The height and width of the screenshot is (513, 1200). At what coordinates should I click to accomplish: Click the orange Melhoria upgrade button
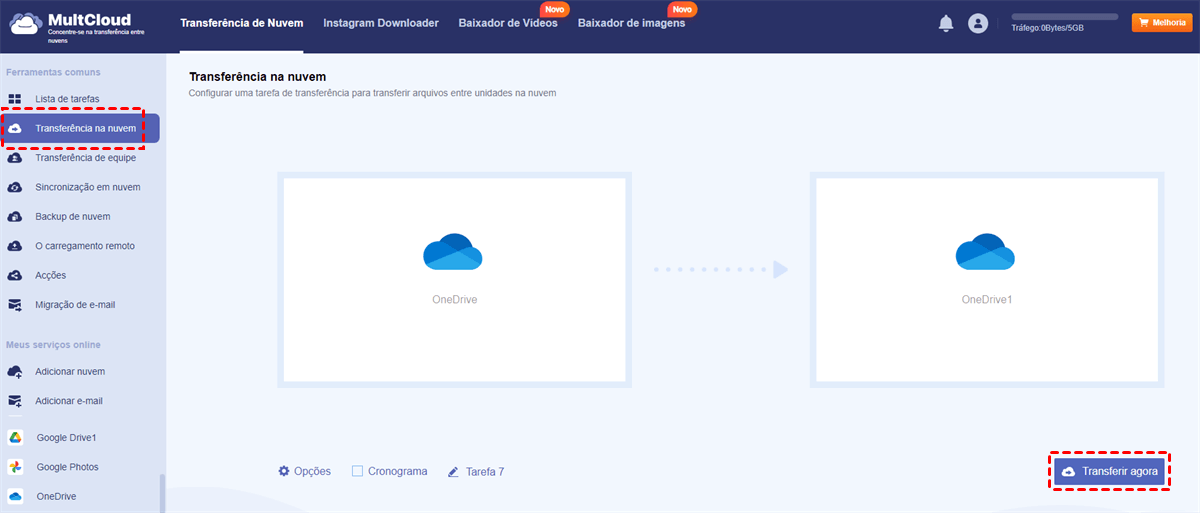click(x=1160, y=22)
